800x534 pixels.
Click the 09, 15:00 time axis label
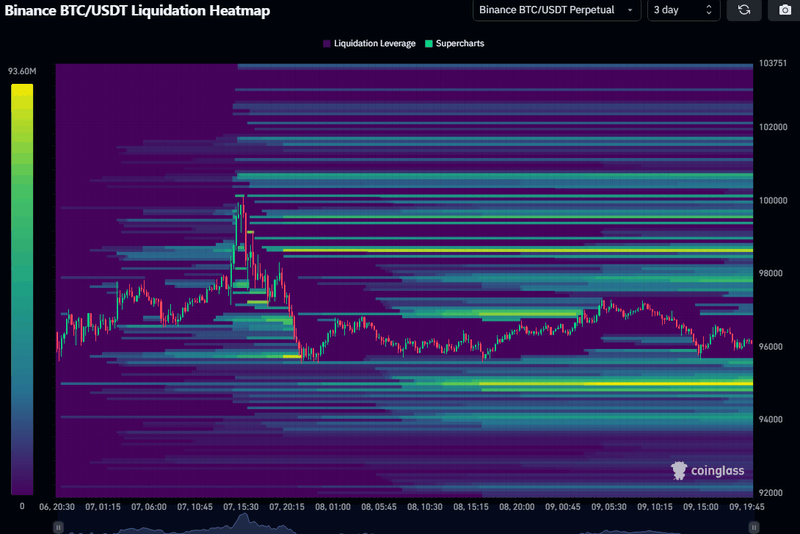click(x=701, y=506)
